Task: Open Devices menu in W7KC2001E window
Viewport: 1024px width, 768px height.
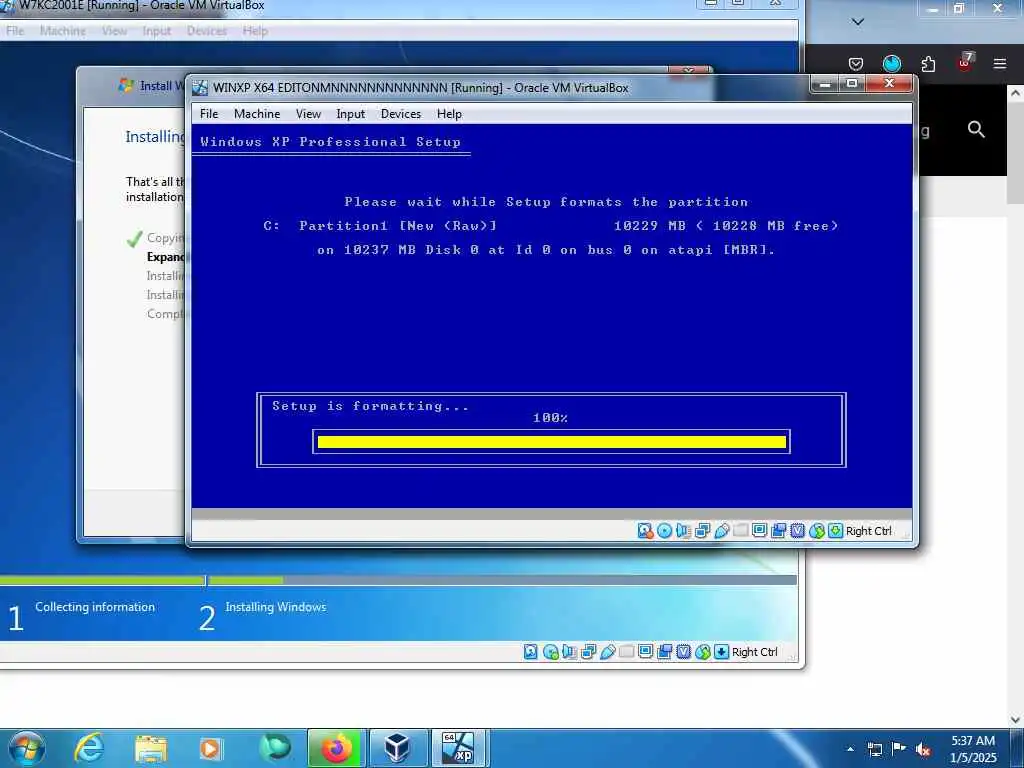Action: click(207, 31)
